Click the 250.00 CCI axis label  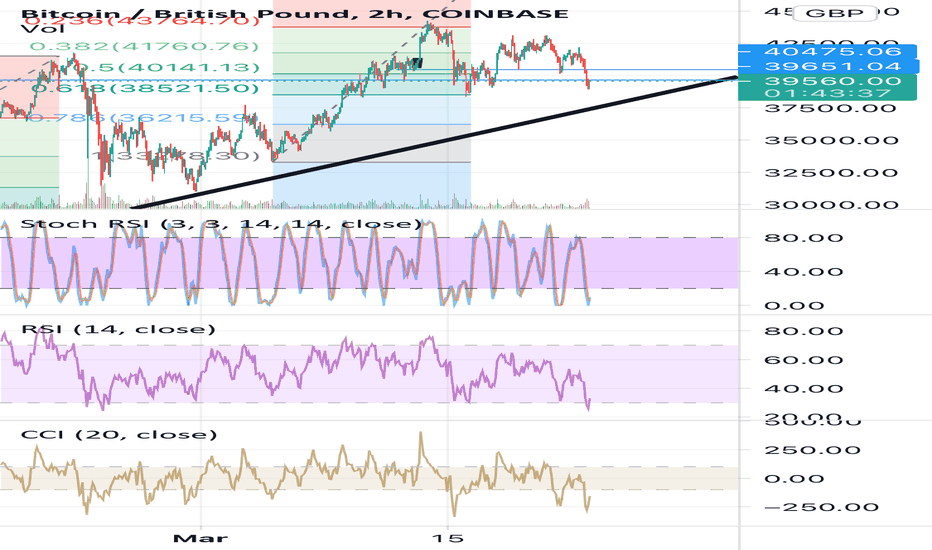pyautogui.click(x=812, y=450)
